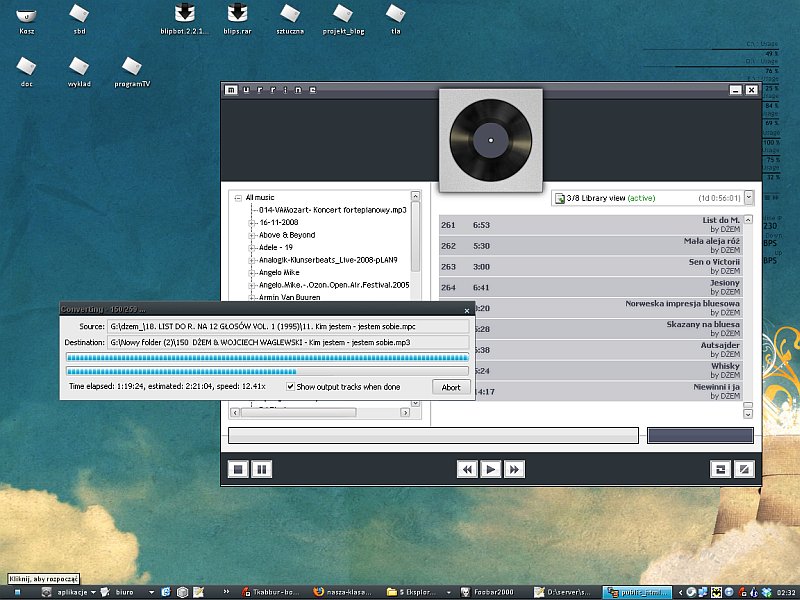This screenshot has height=600, width=800.
Task: Toggle repeat playback mode icon
Action: click(x=719, y=468)
